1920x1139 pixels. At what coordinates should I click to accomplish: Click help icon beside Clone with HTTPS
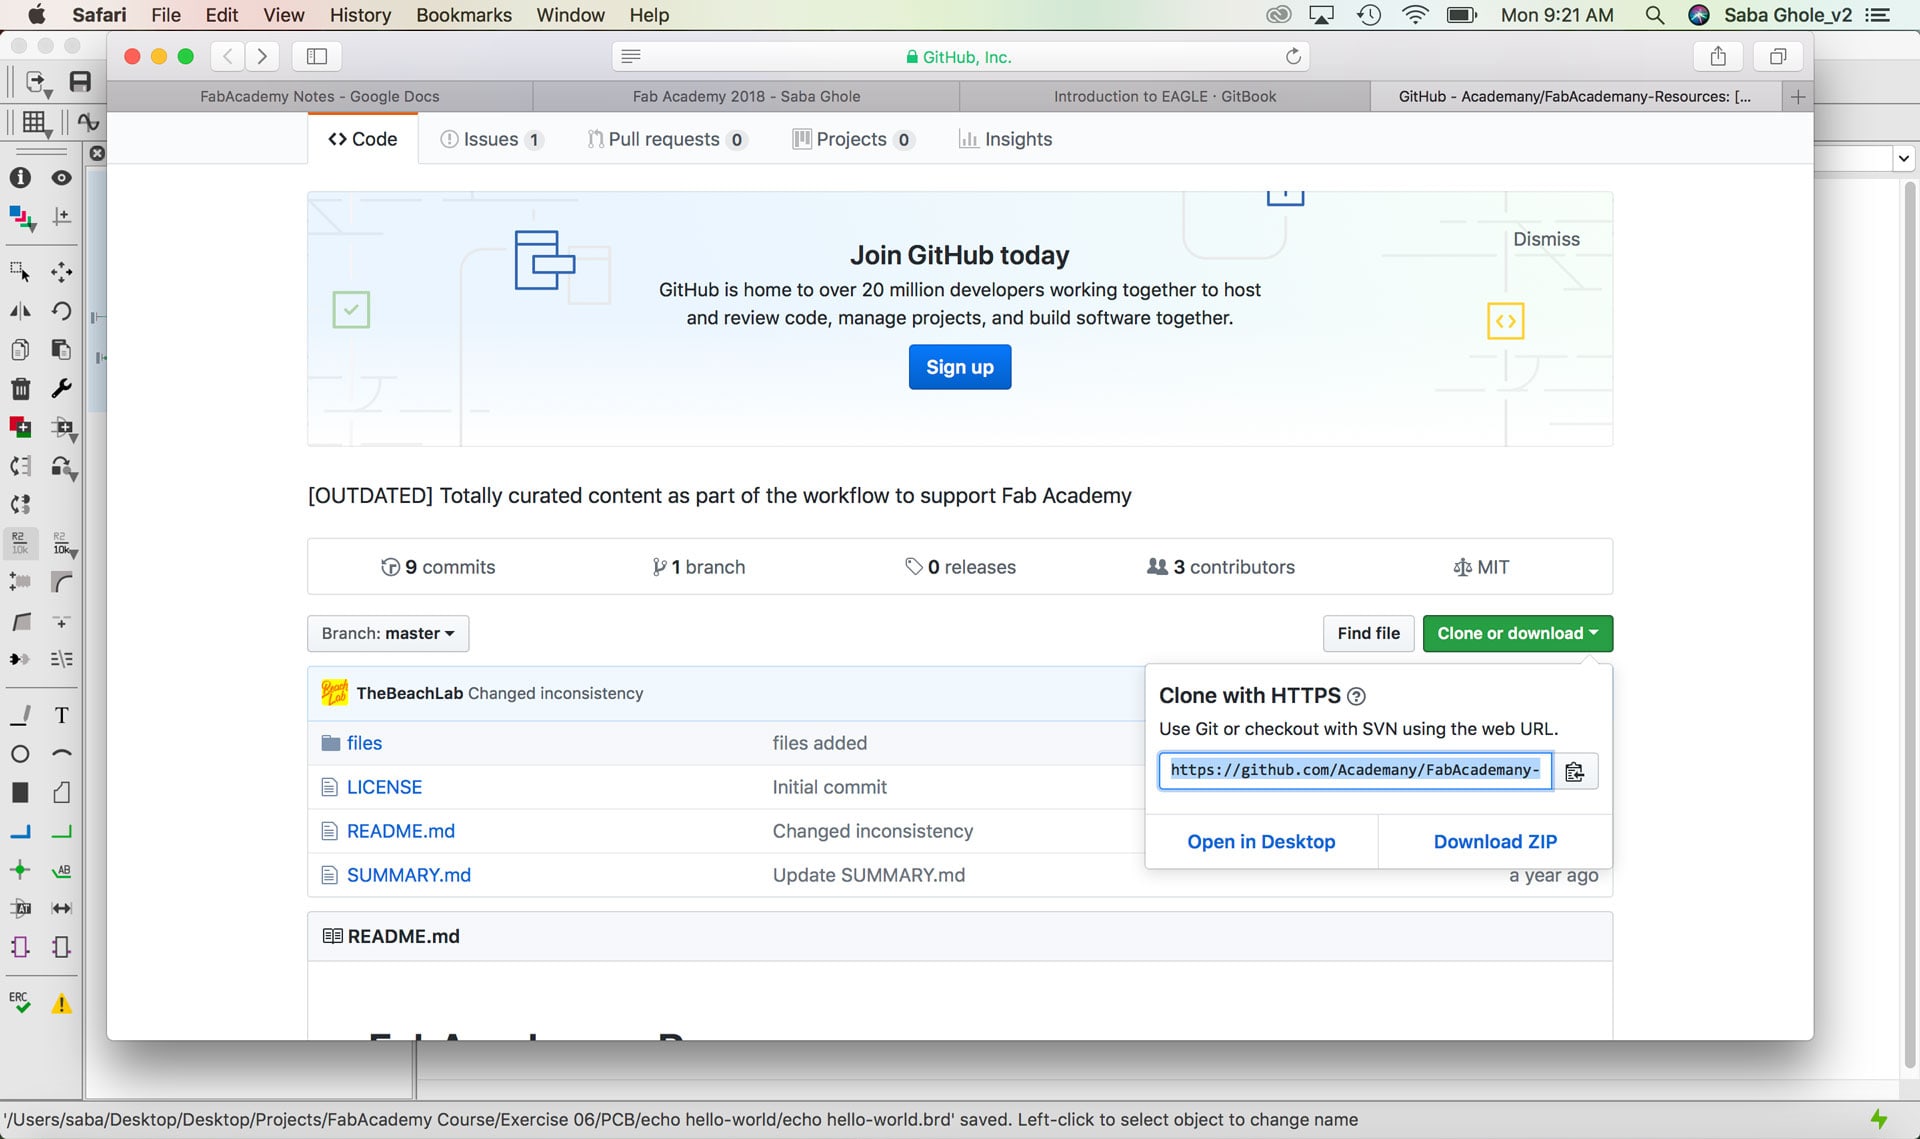click(x=1356, y=696)
